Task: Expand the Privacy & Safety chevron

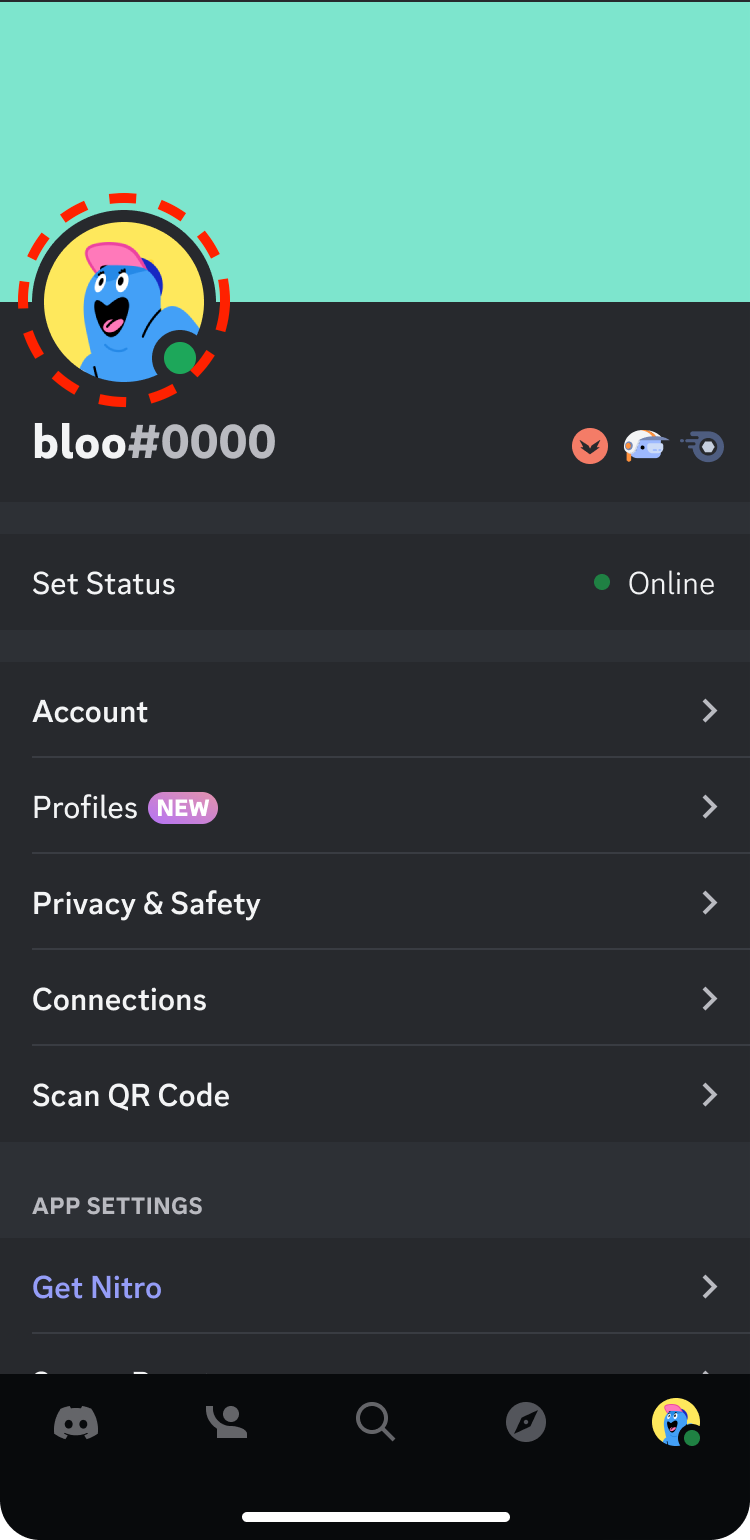Action: (x=710, y=903)
